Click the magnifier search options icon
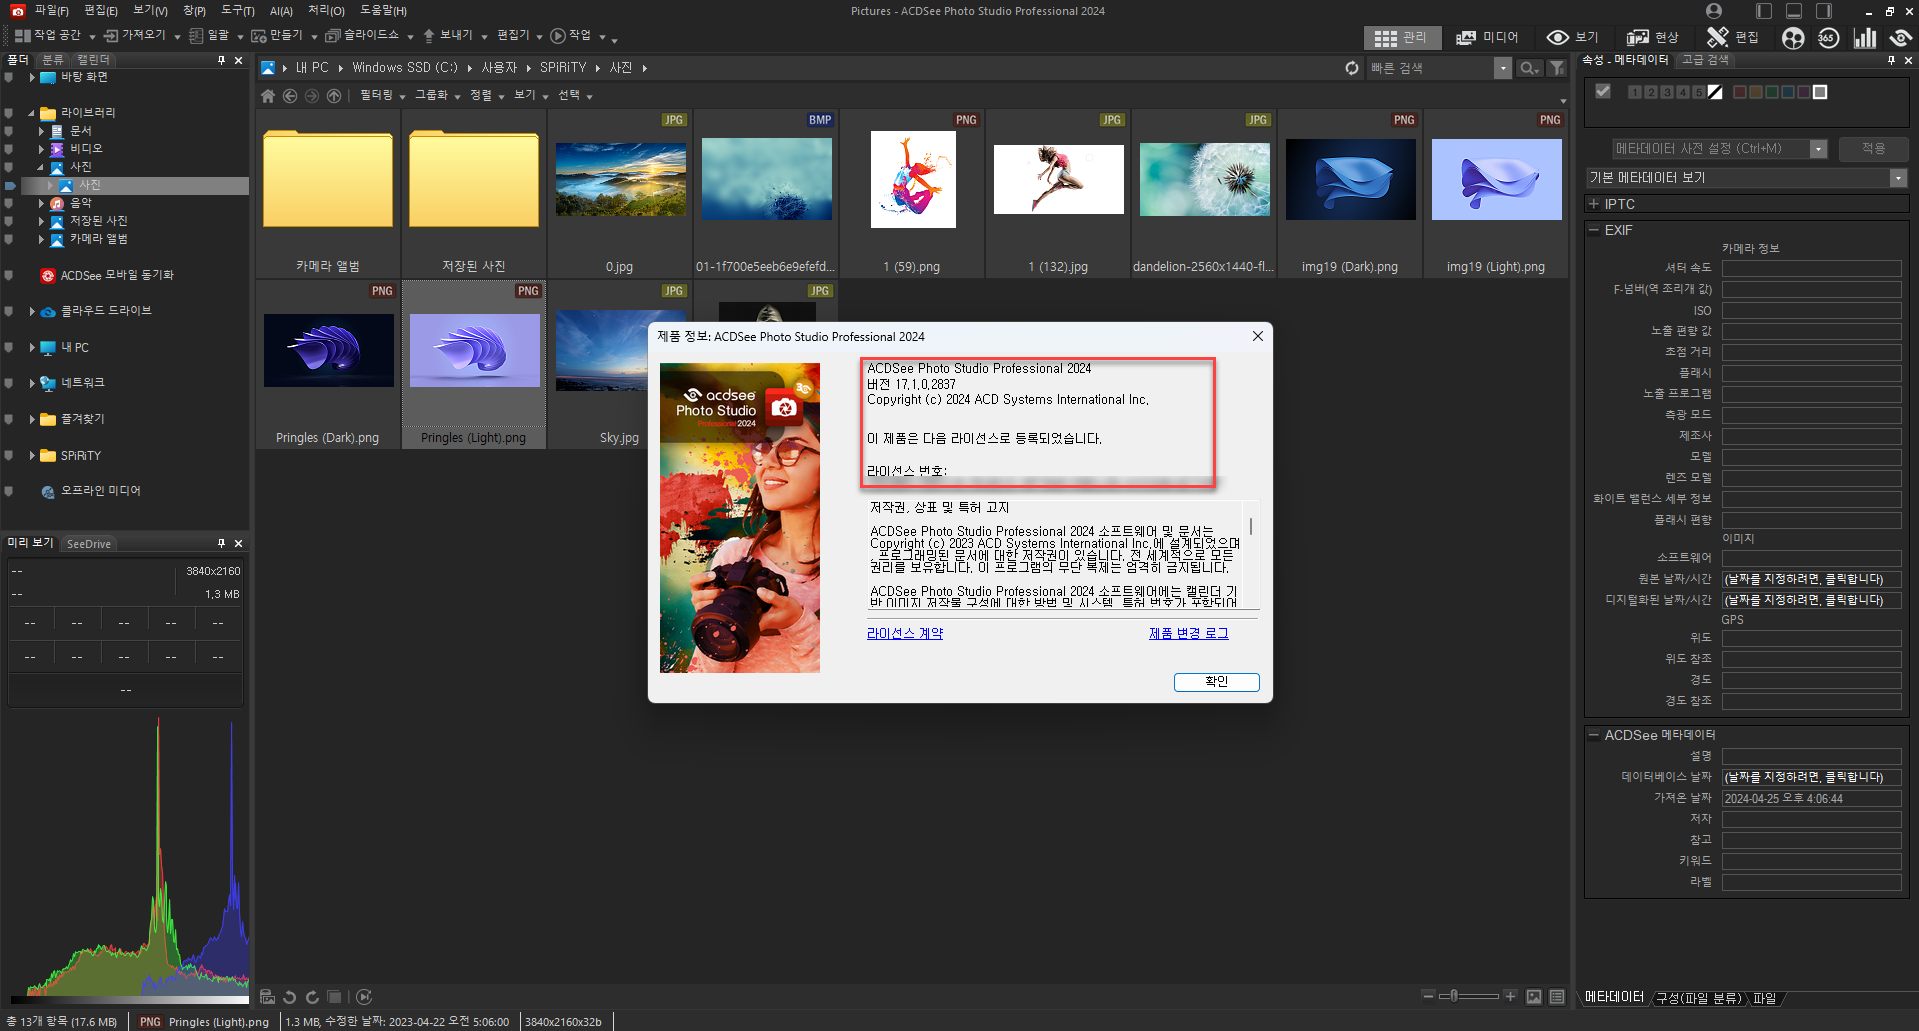The width and height of the screenshot is (1919, 1031). click(x=1529, y=68)
